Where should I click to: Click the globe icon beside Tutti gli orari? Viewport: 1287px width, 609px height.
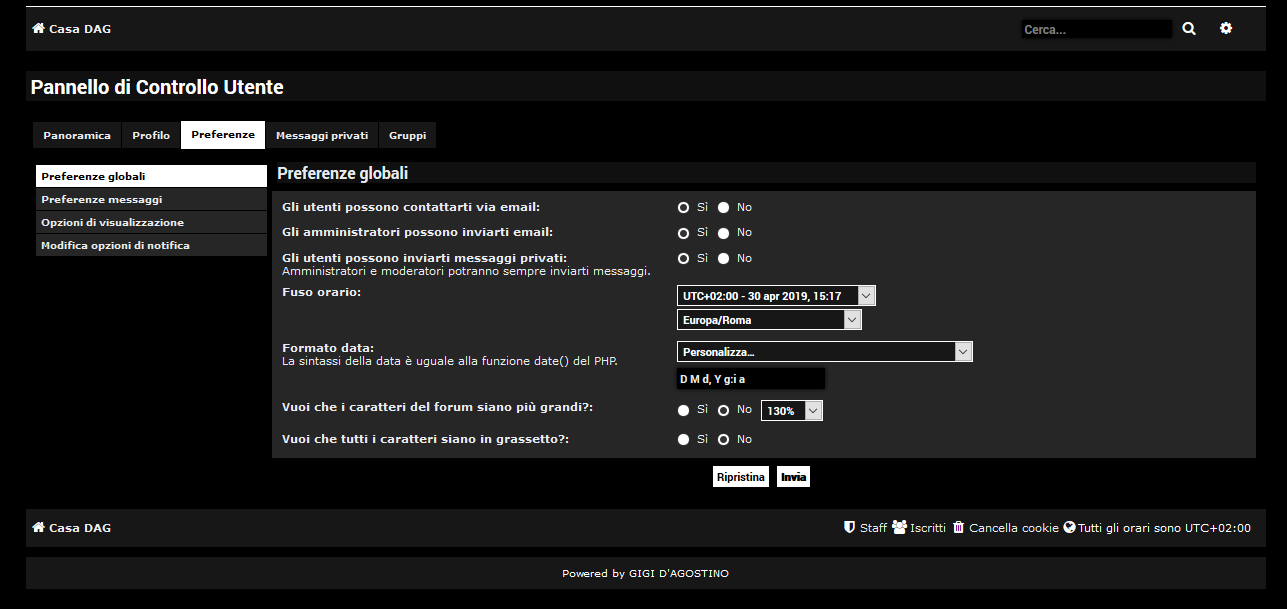pyautogui.click(x=1068, y=527)
